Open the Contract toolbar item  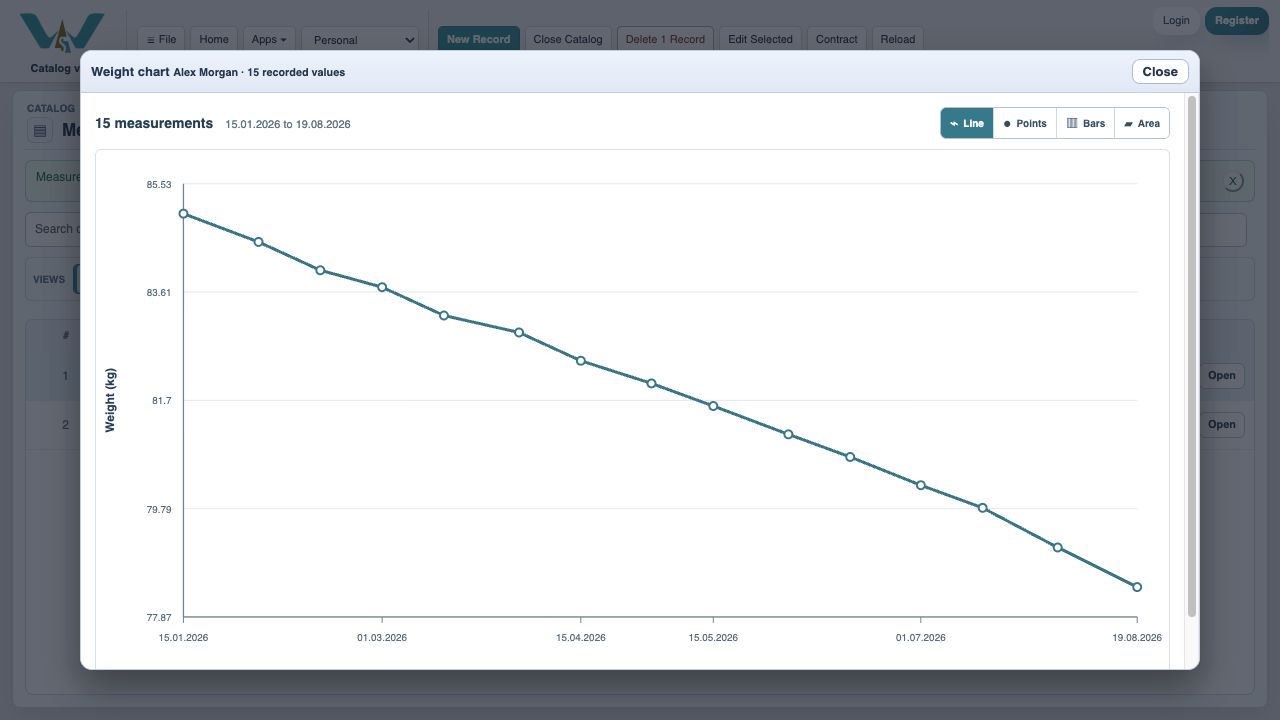point(837,39)
